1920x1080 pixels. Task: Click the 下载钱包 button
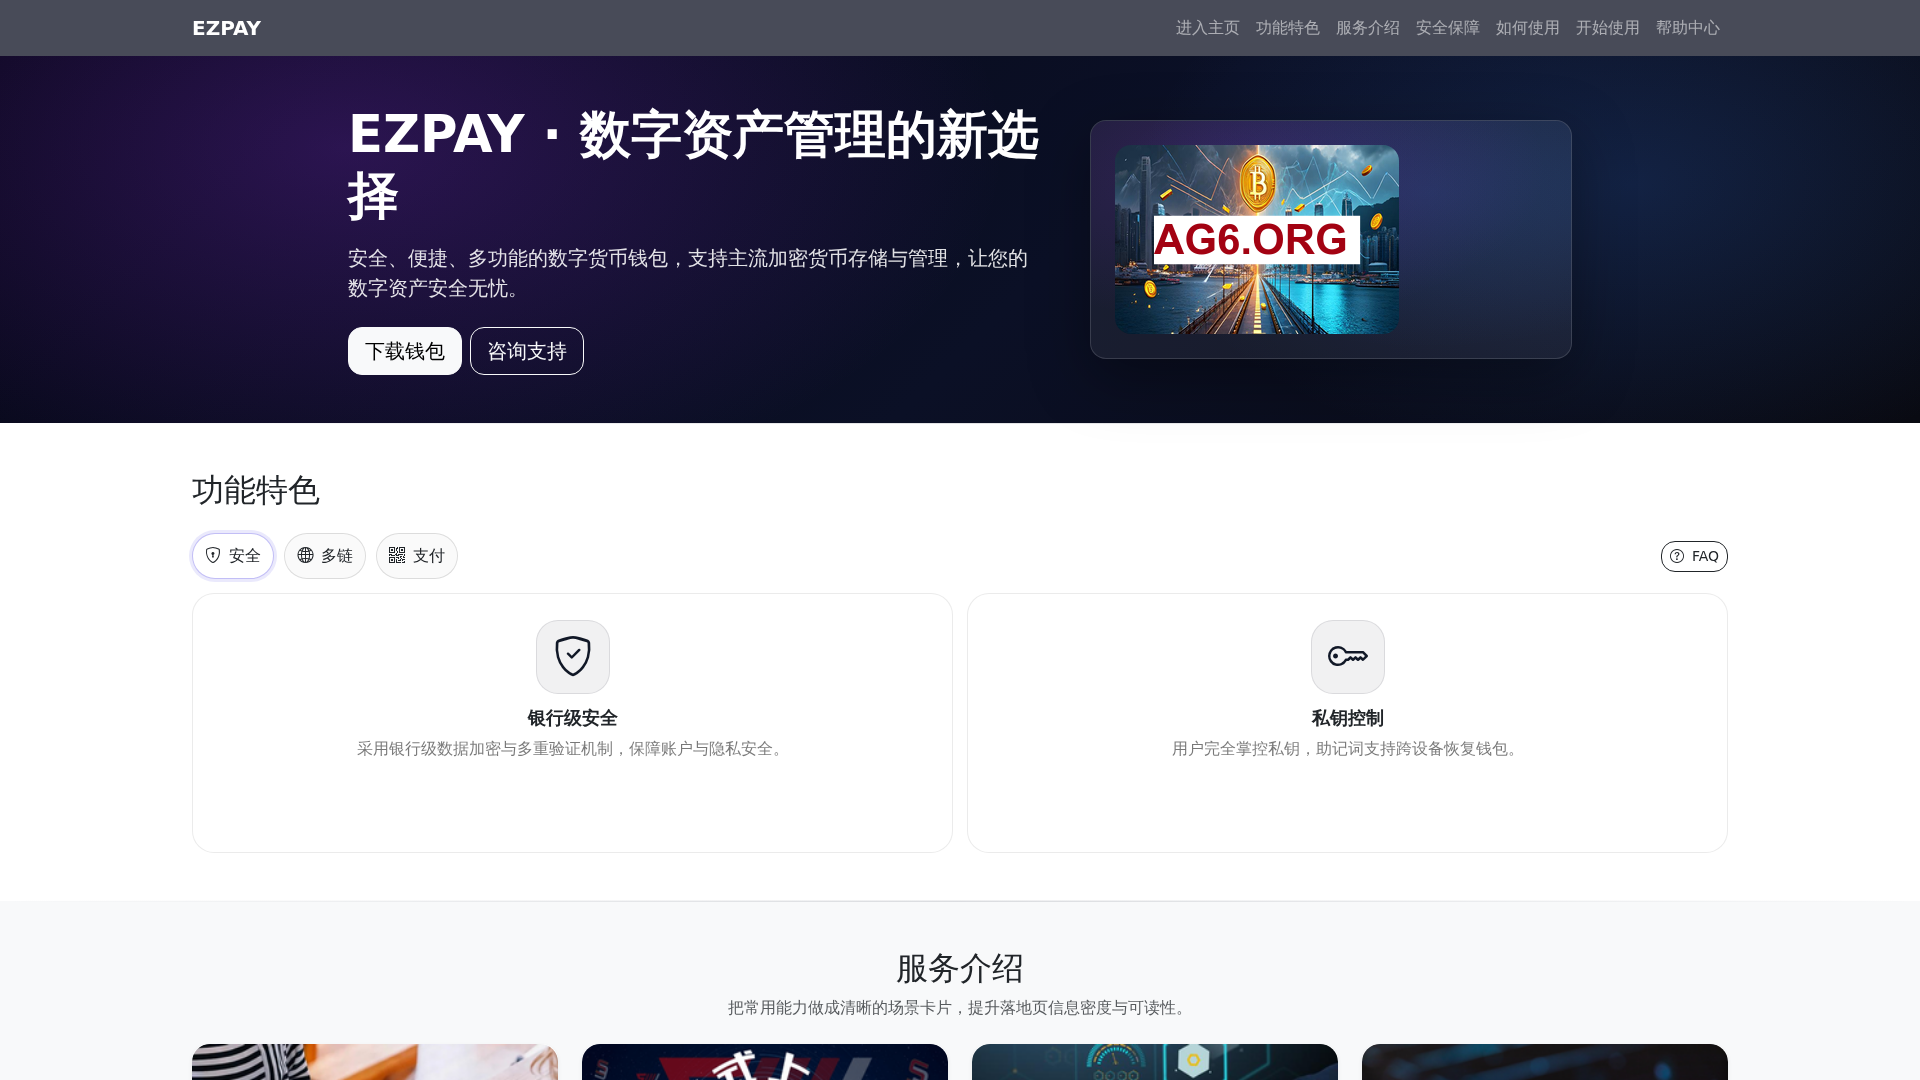405,351
